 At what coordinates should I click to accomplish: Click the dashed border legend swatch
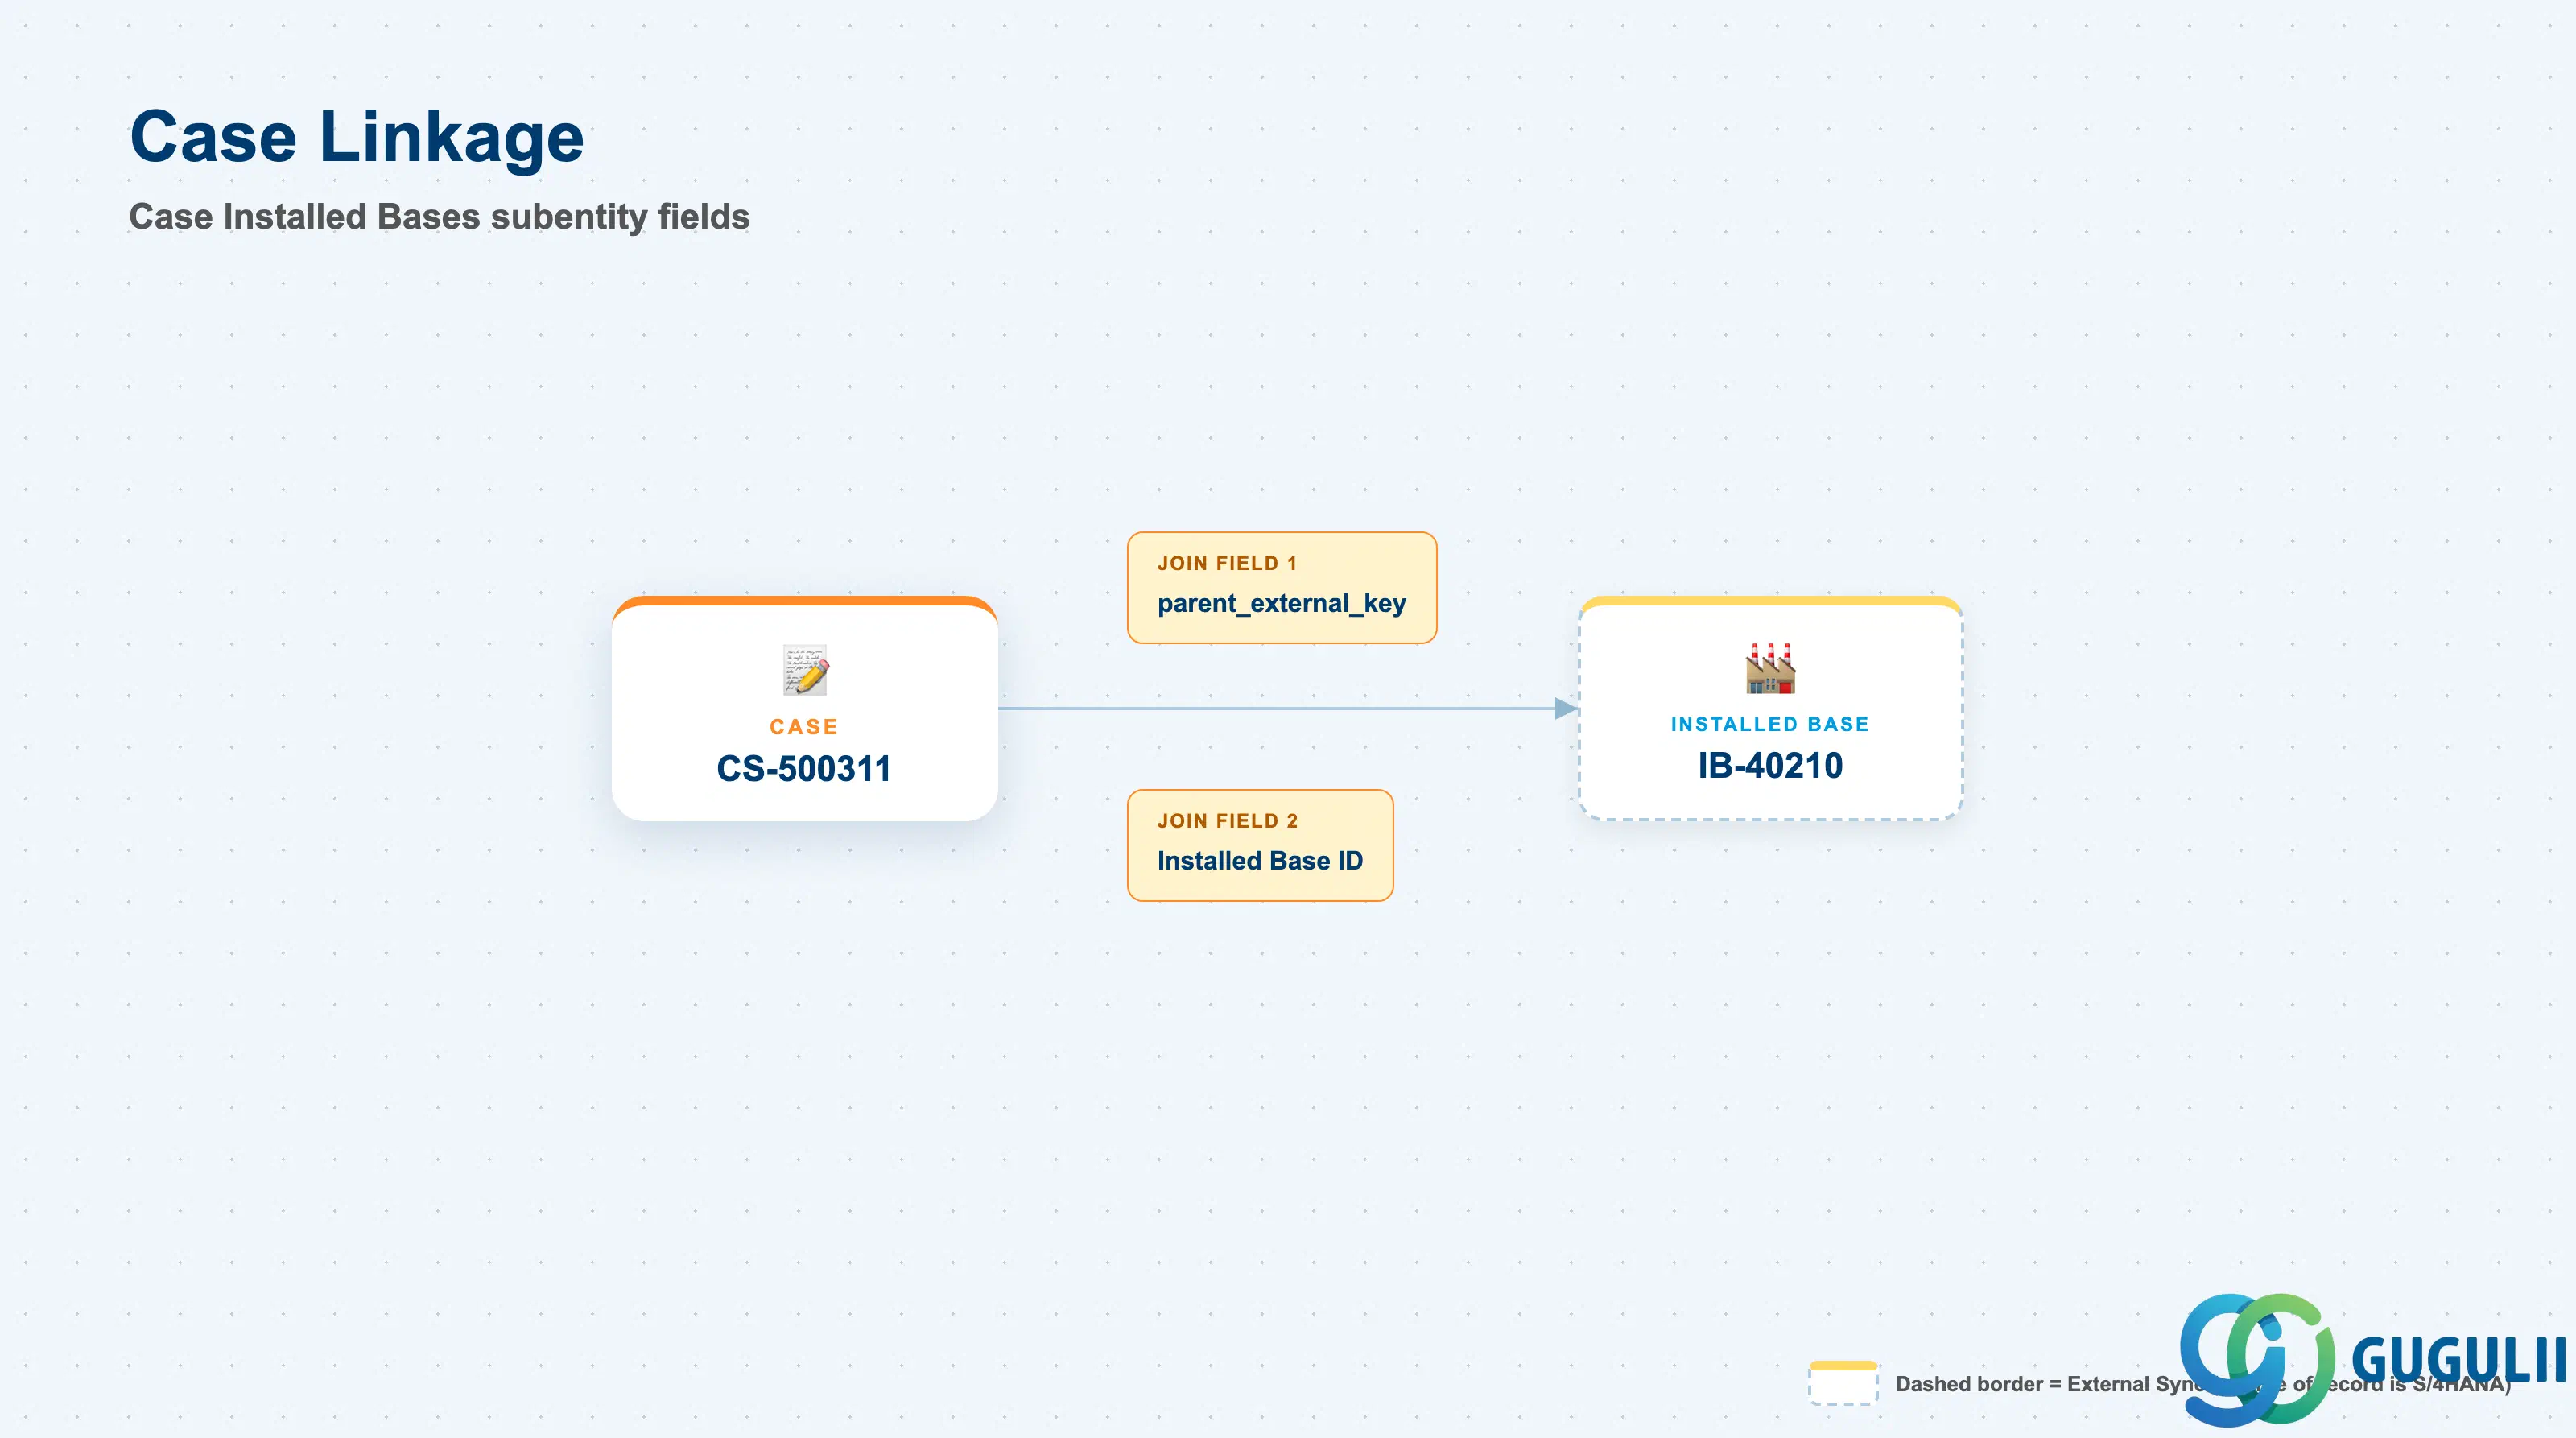[1843, 1383]
